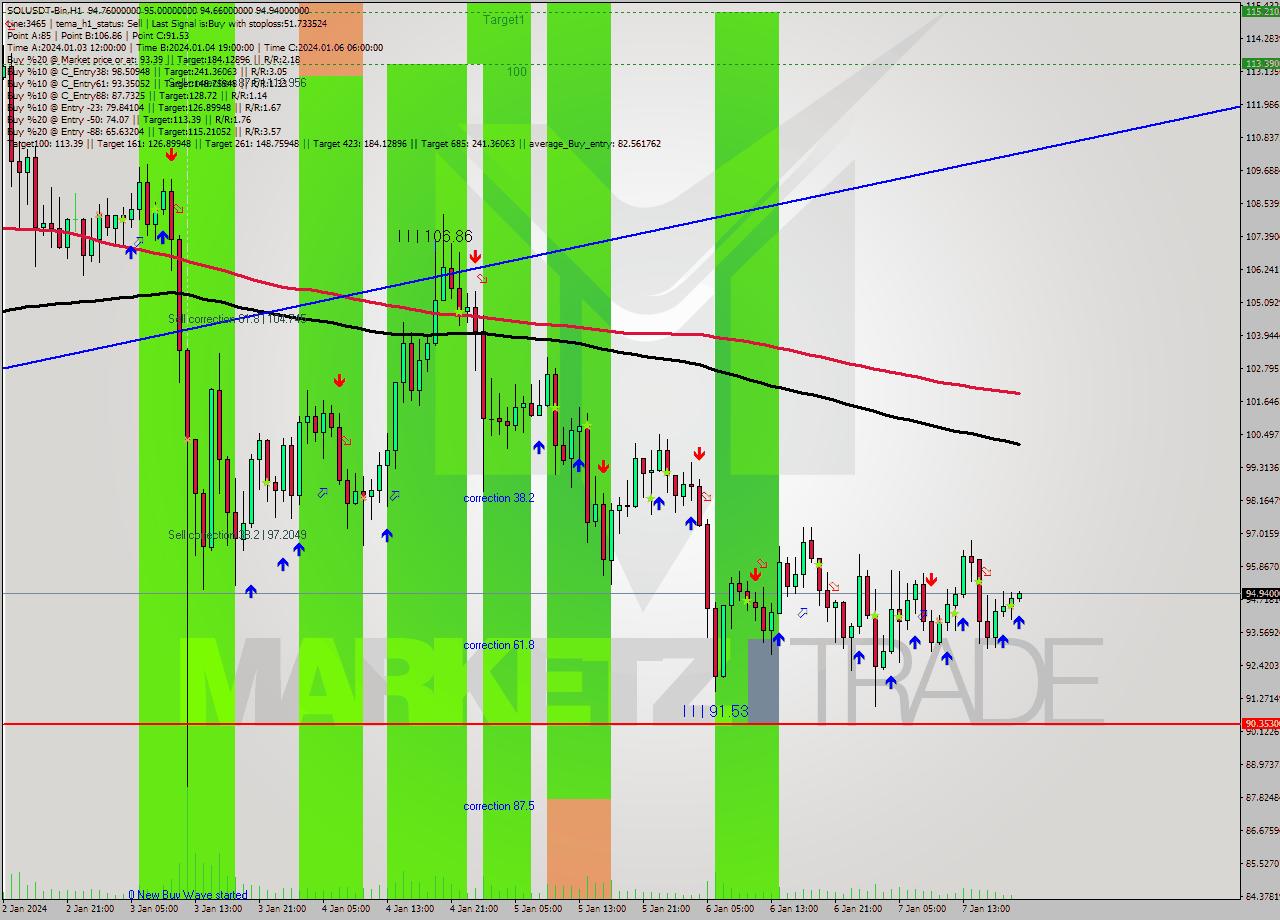Click '4 Jan 13:00' on the time axis
The image size is (1280, 920).
coord(409,909)
